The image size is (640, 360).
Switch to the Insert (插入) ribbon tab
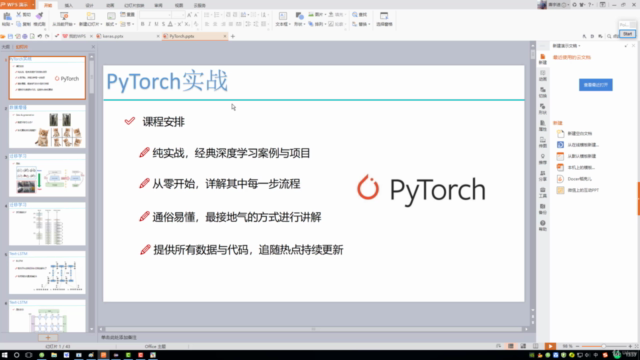coord(69,5)
